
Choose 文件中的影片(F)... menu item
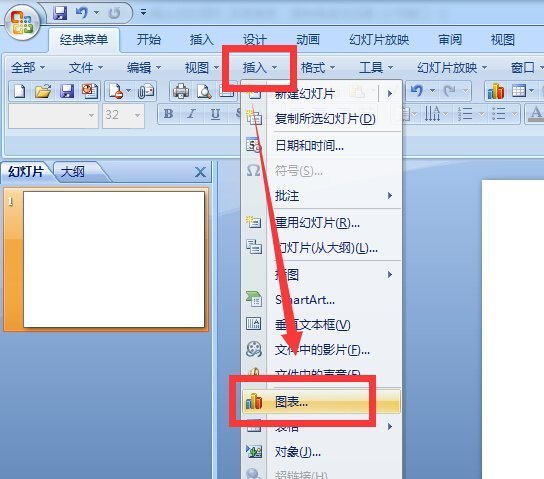[321, 350]
